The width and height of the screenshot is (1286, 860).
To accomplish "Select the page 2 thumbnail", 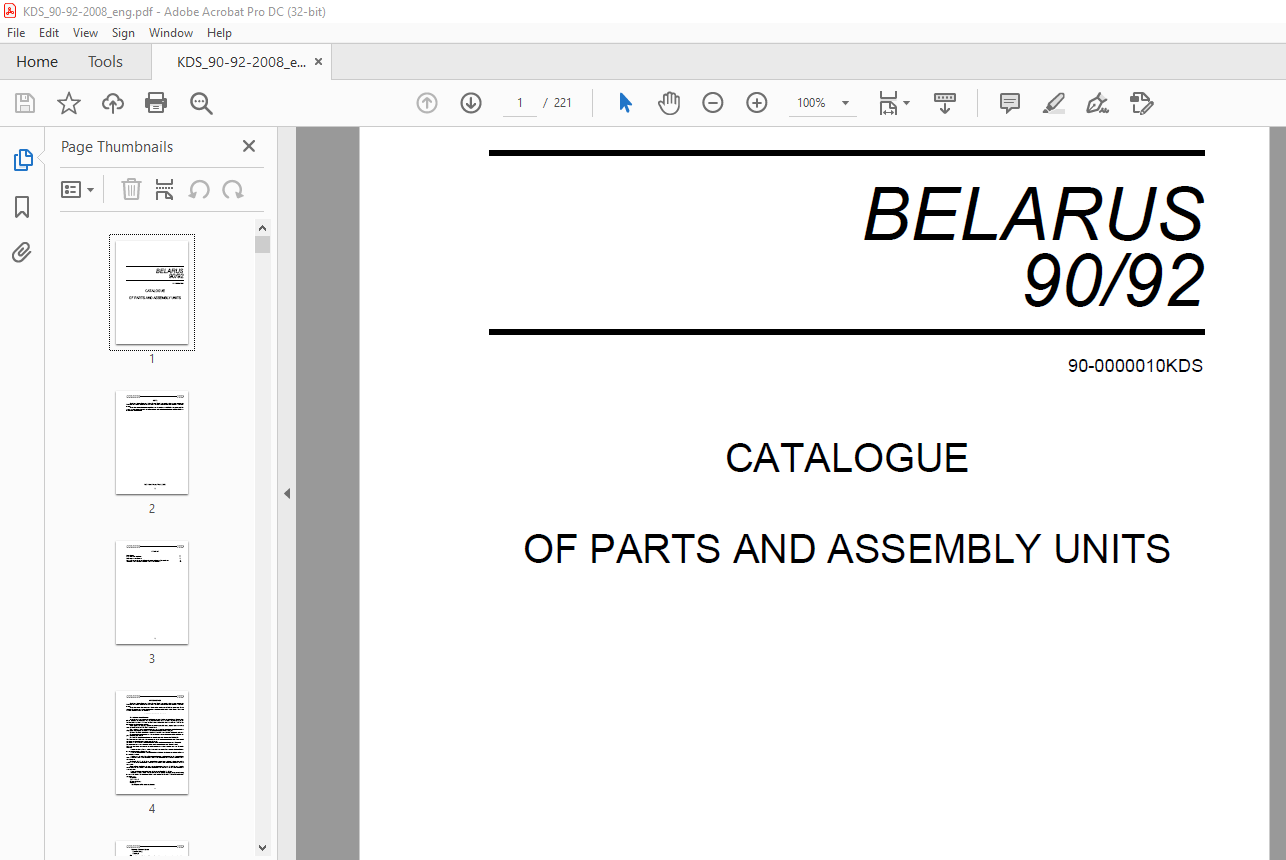I will (x=152, y=442).
